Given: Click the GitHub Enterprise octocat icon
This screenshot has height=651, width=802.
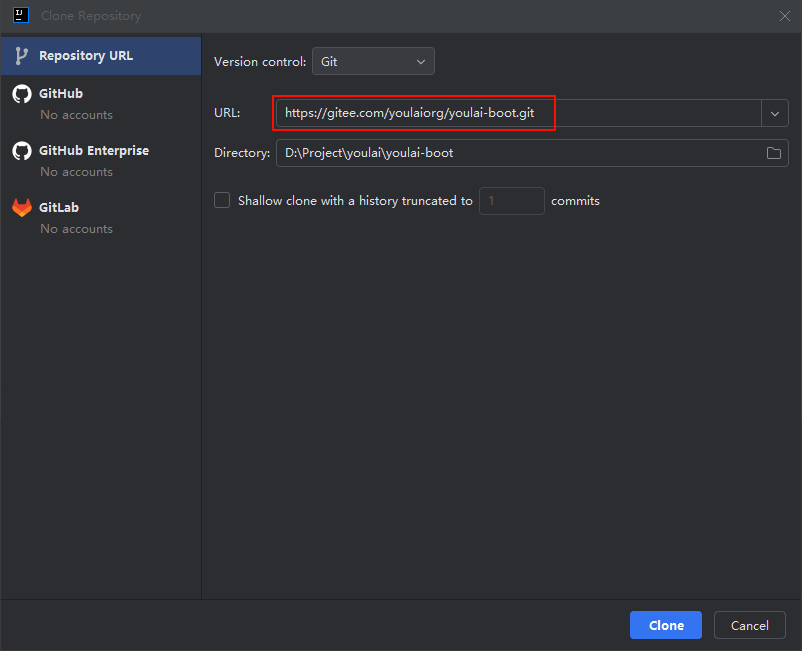Looking at the screenshot, I should pyautogui.click(x=22, y=151).
